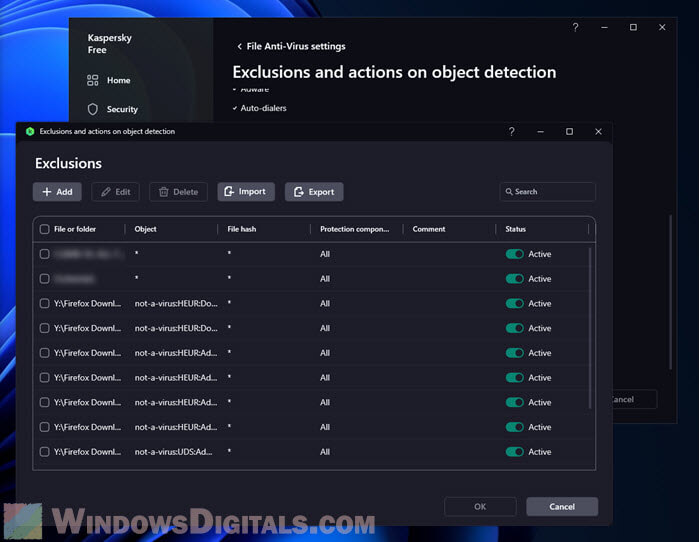Close the Exclusions dialog window
The image size is (700, 542).
[598, 132]
